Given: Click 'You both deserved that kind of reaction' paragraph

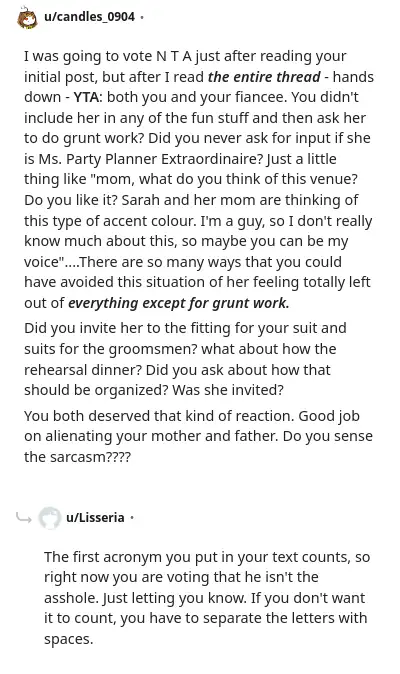Looking at the screenshot, I should click(198, 436).
